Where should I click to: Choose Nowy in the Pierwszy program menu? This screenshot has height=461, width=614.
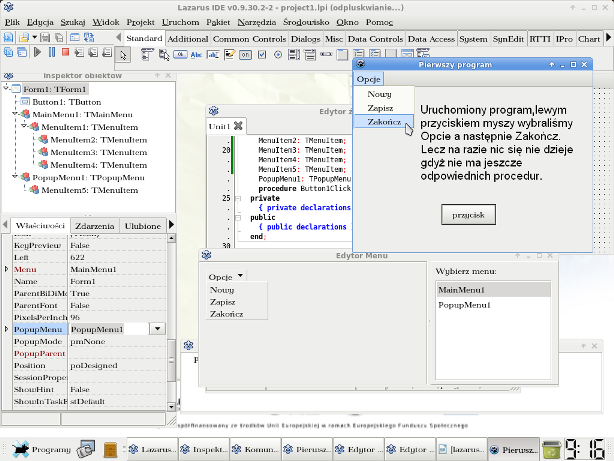click(x=384, y=94)
